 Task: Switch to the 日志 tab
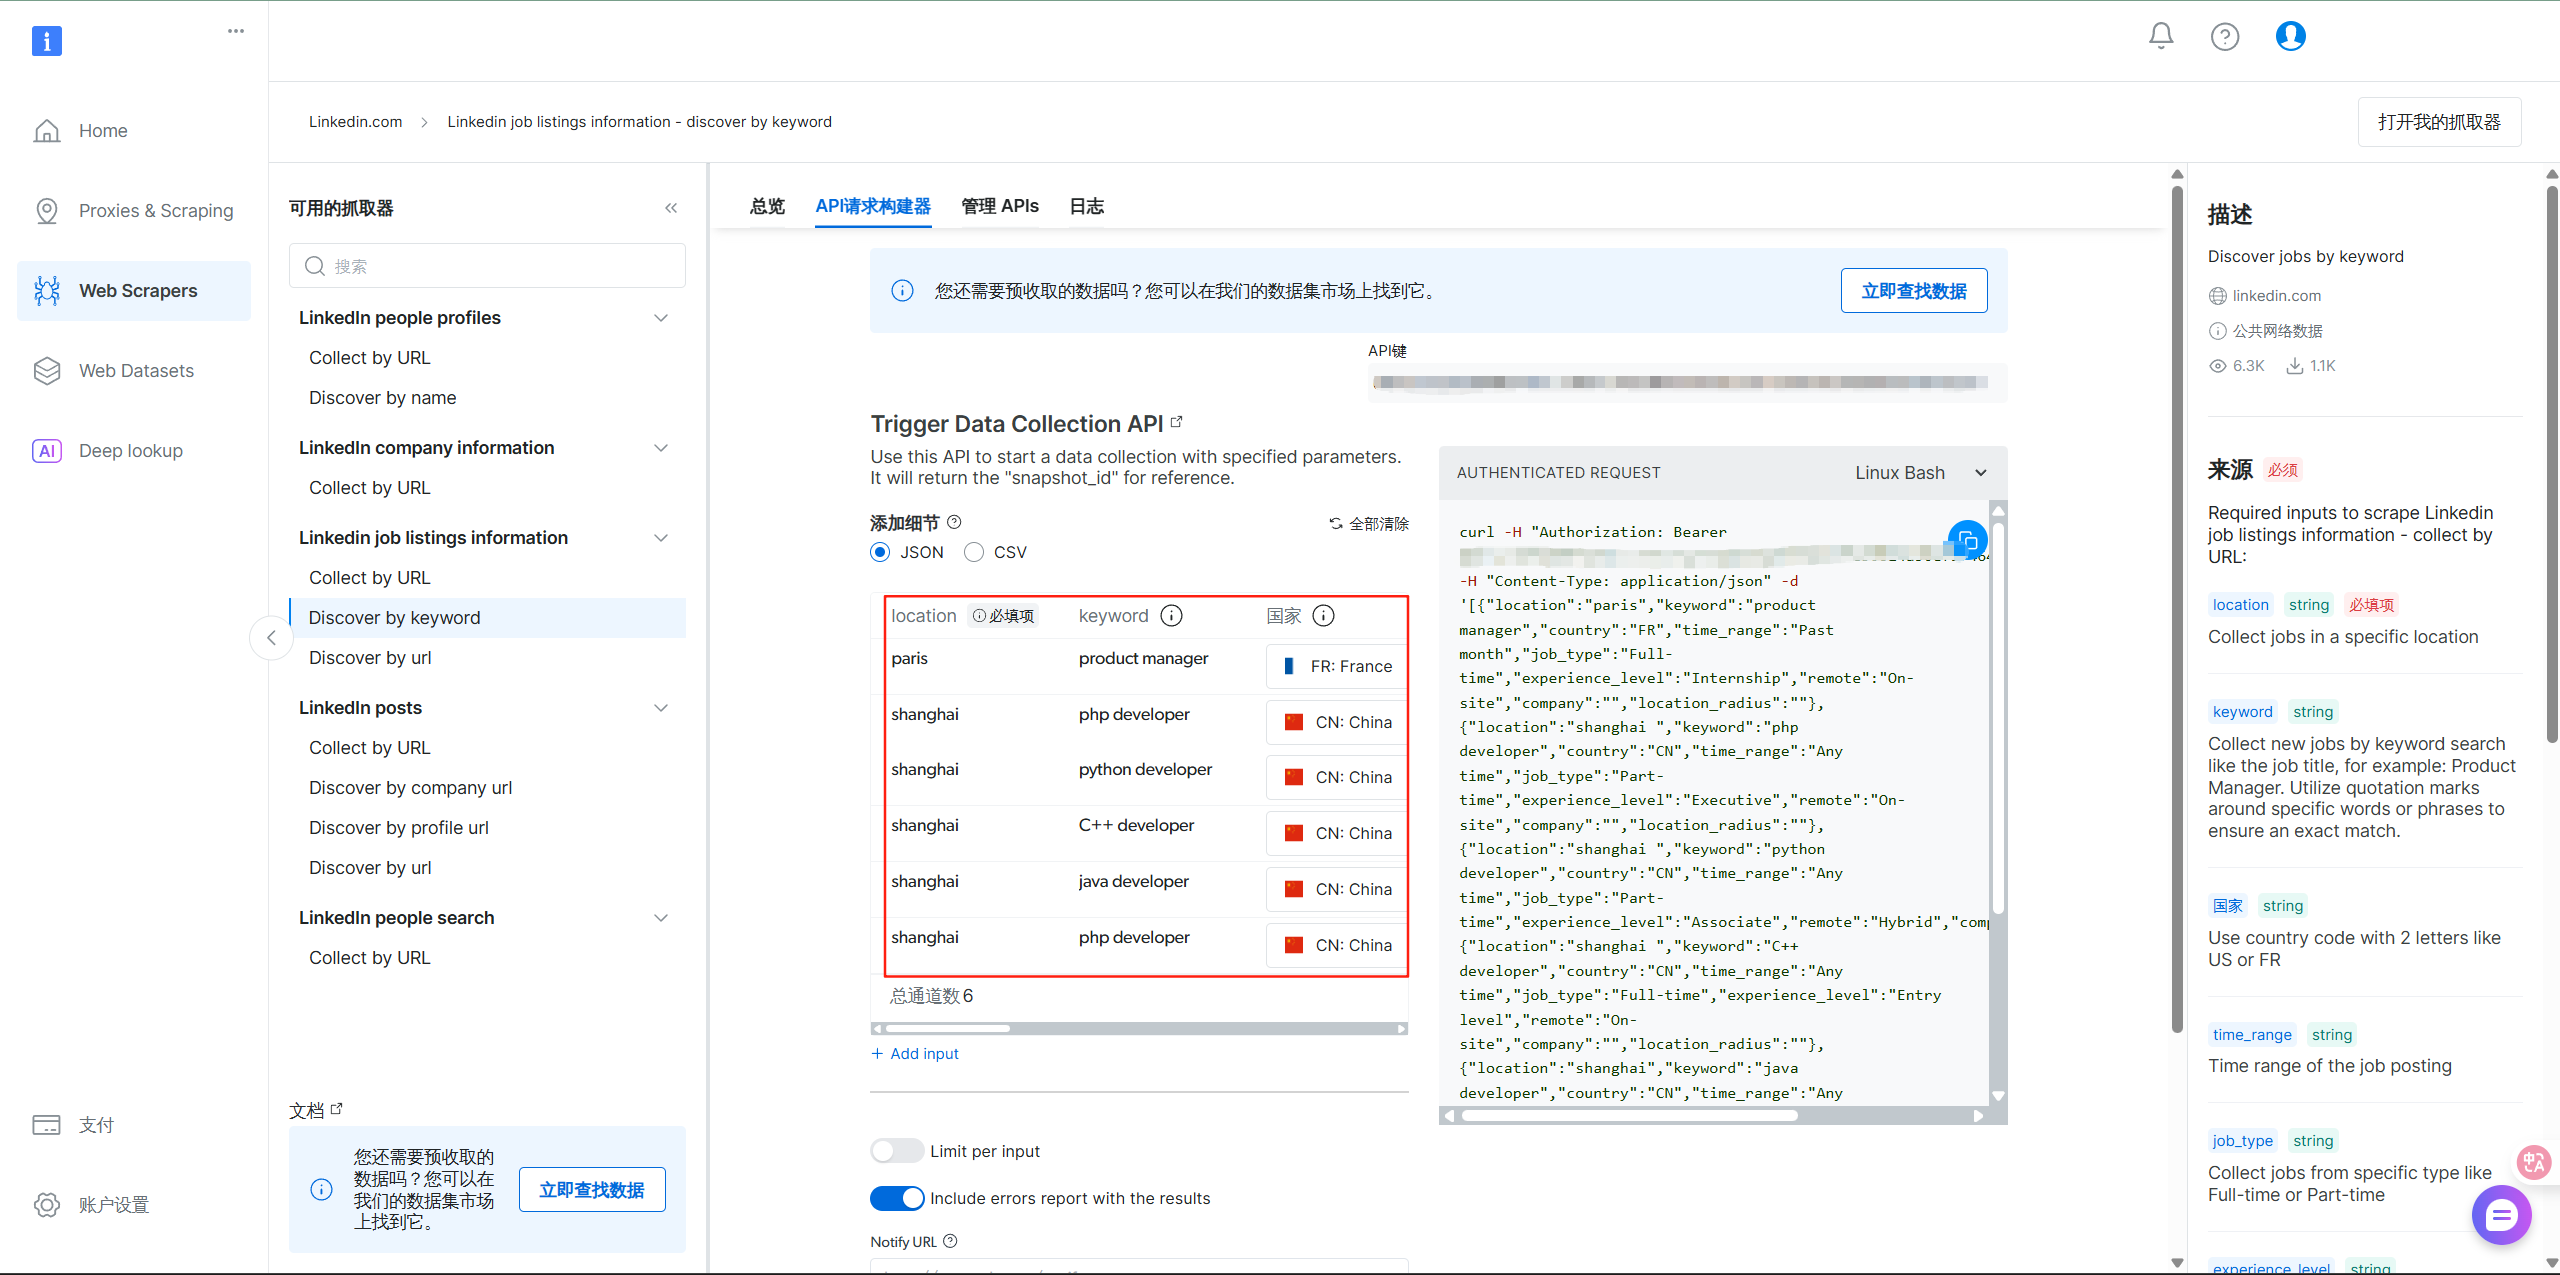tap(1086, 206)
